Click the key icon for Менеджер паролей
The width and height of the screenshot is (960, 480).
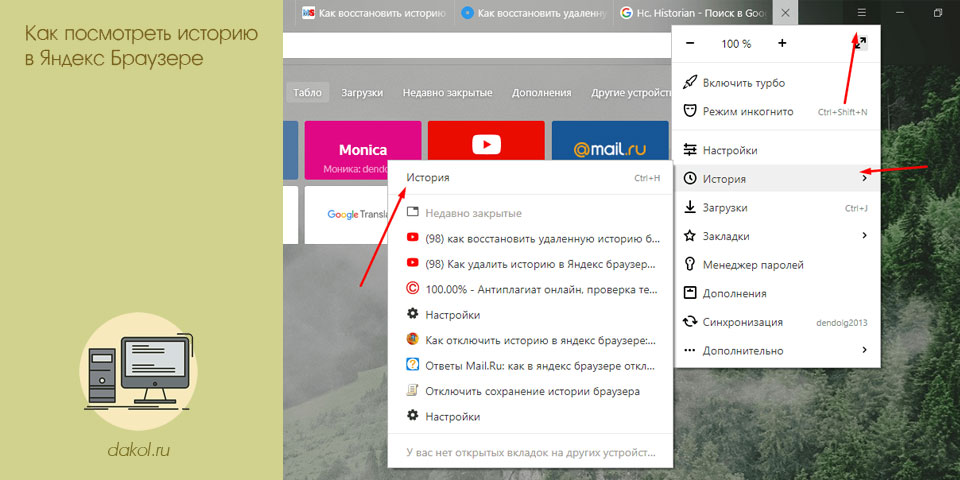pos(690,264)
